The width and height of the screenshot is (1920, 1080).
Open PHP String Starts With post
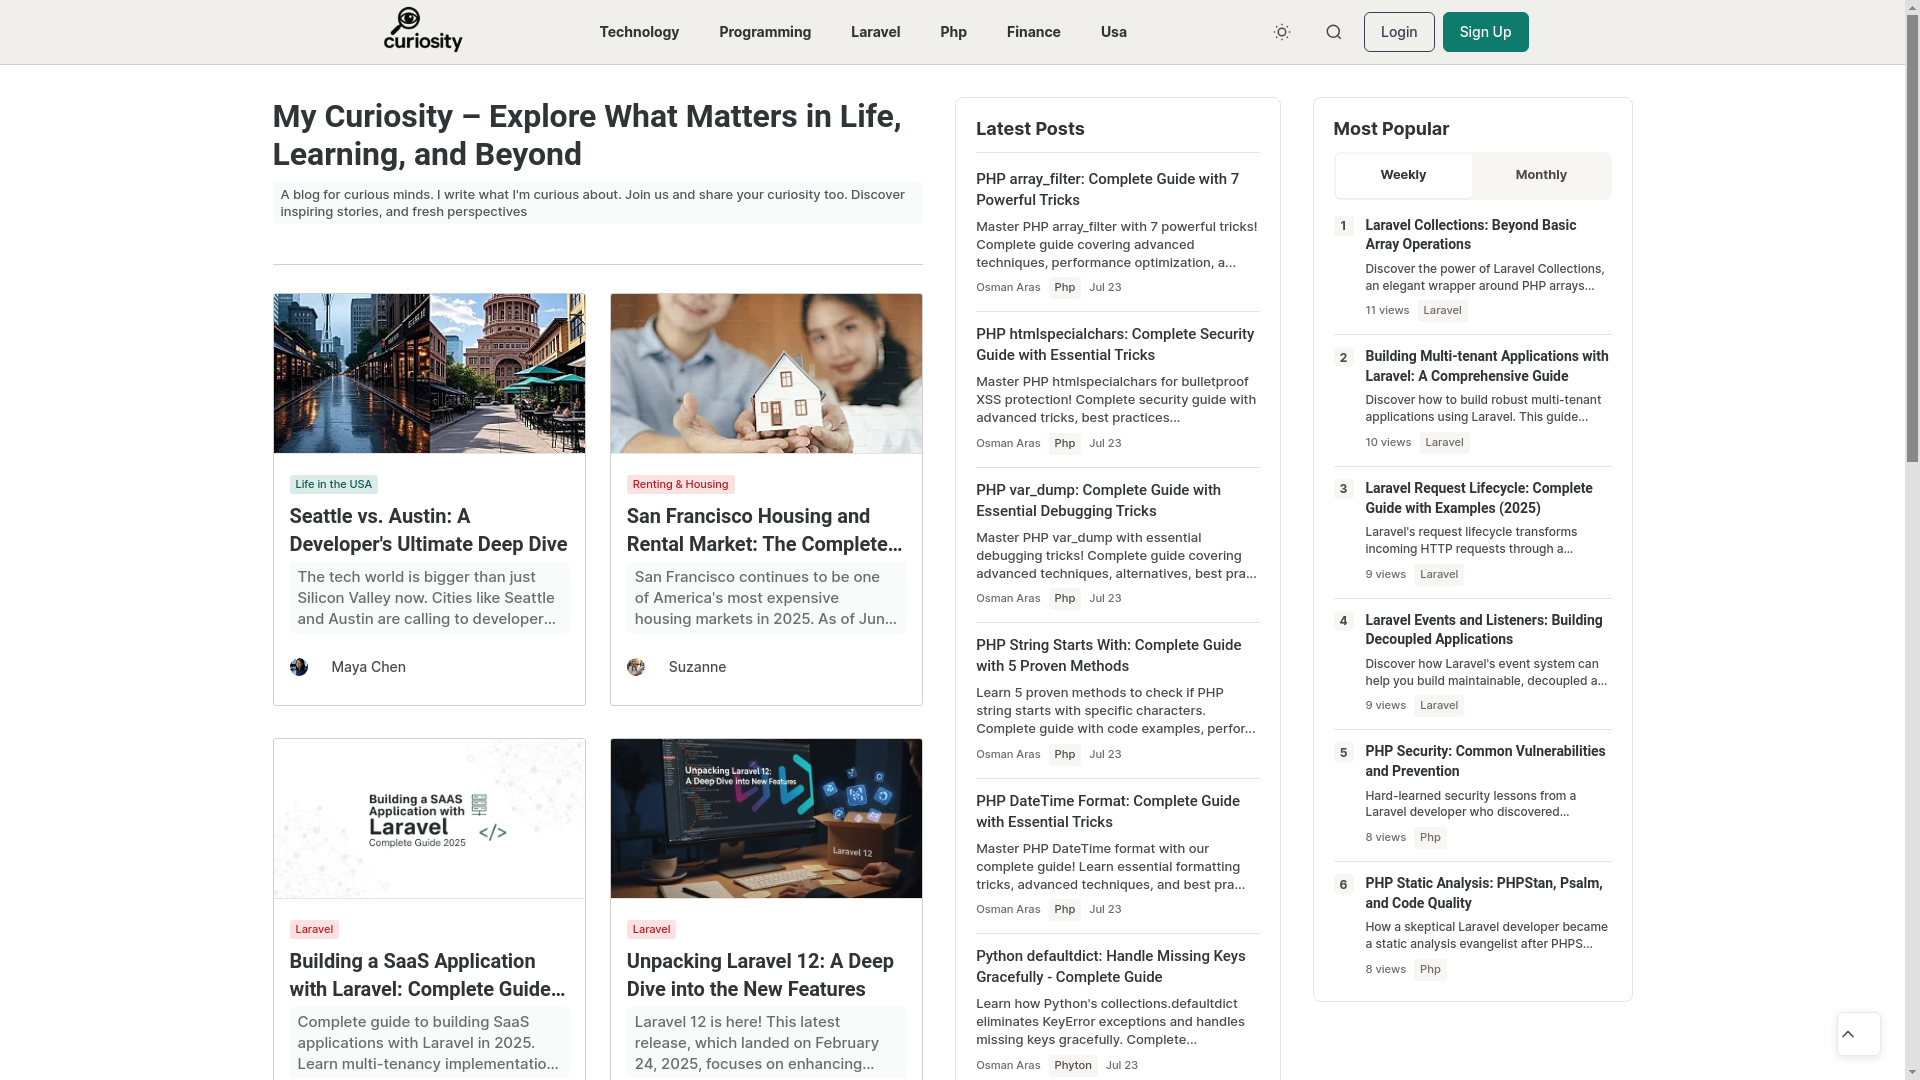click(1108, 655)
